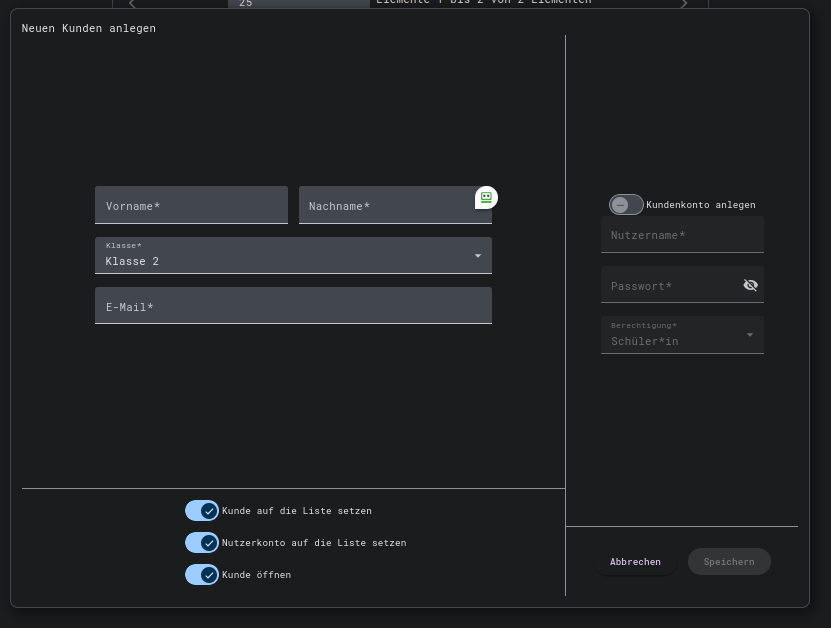Click the Berechtigung dropdown arrow
831x628 pixels.
point(750,335)
